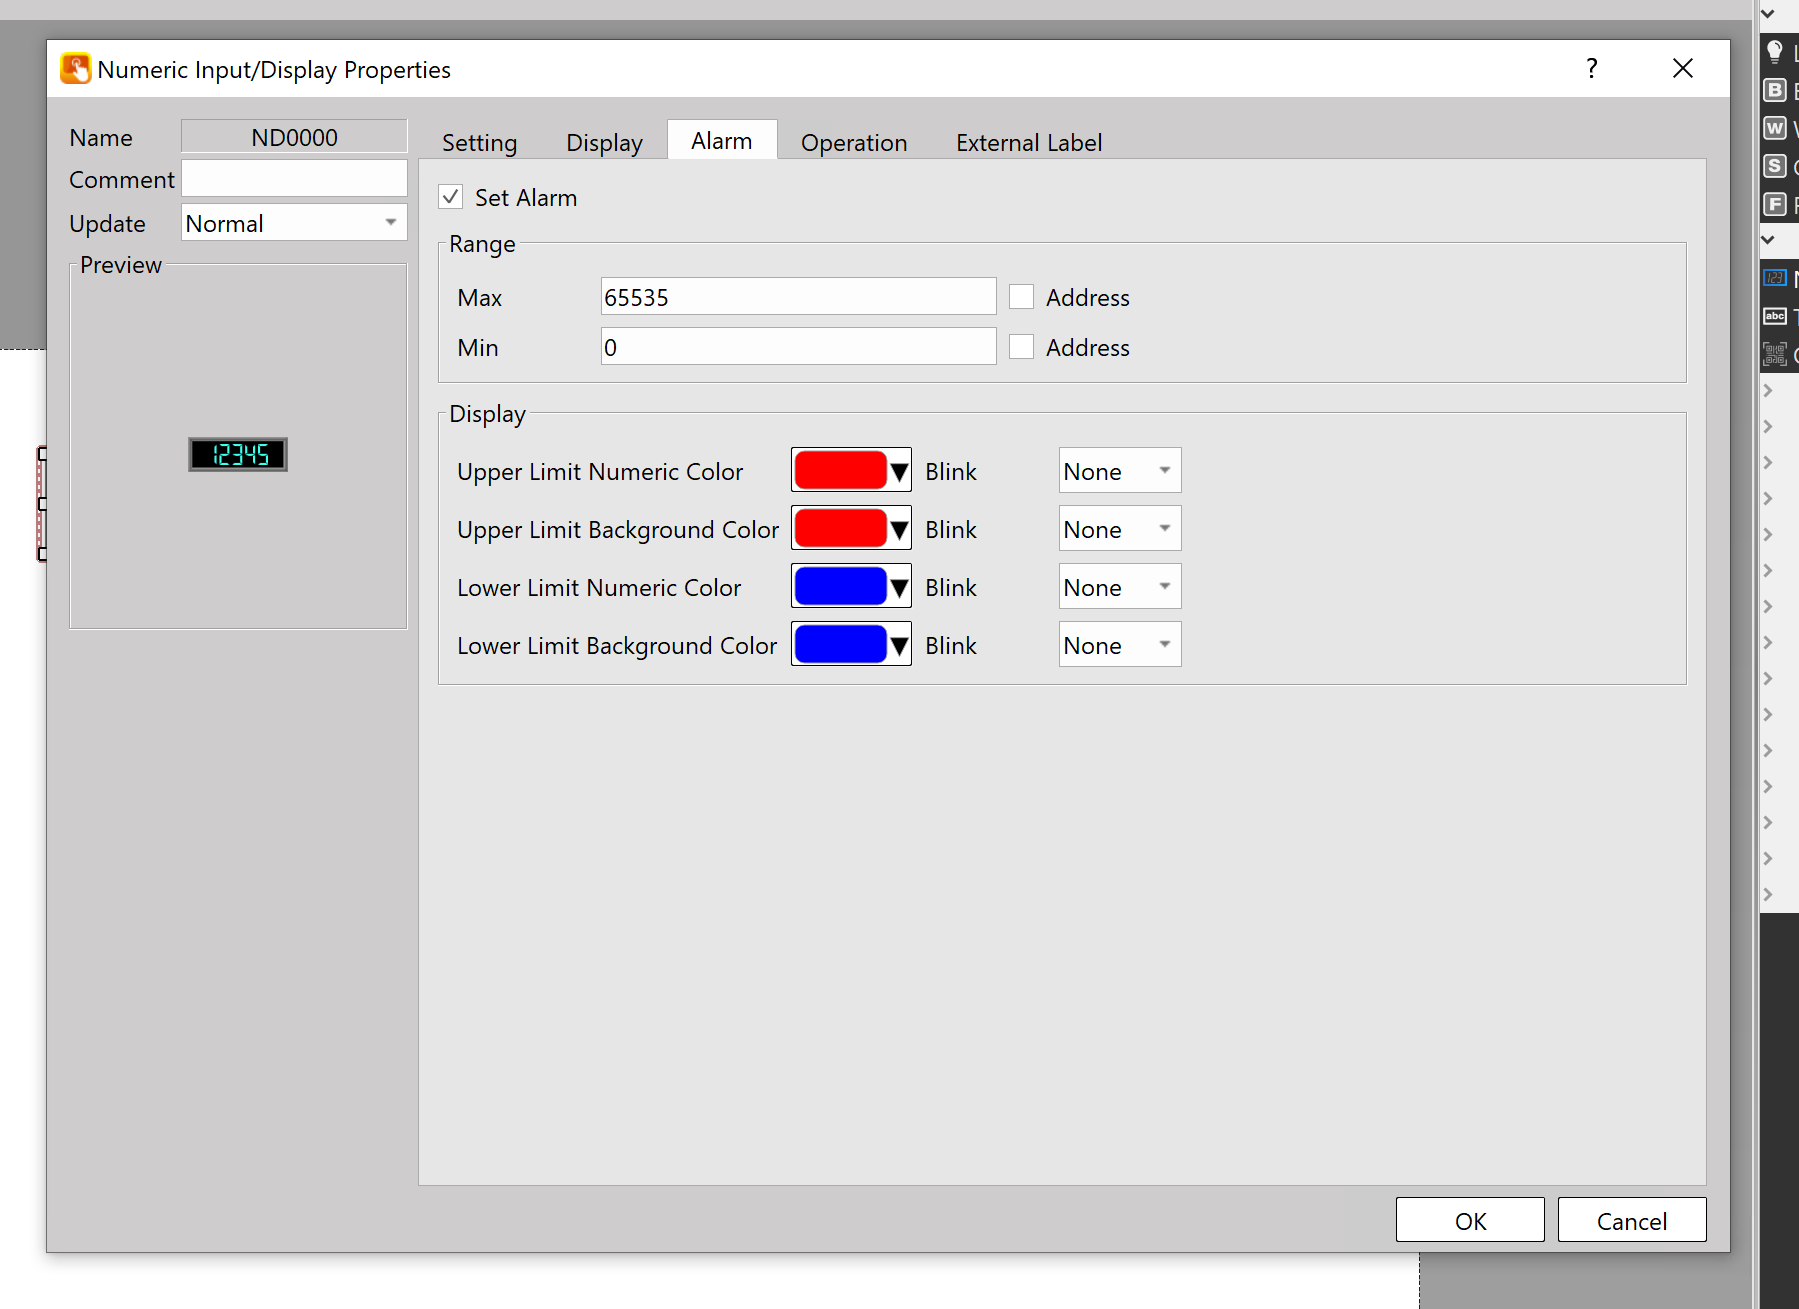Viewport: 1799px width, 1309px height.
Task: Click the Cancel button
Action: click(1631, 1220)
